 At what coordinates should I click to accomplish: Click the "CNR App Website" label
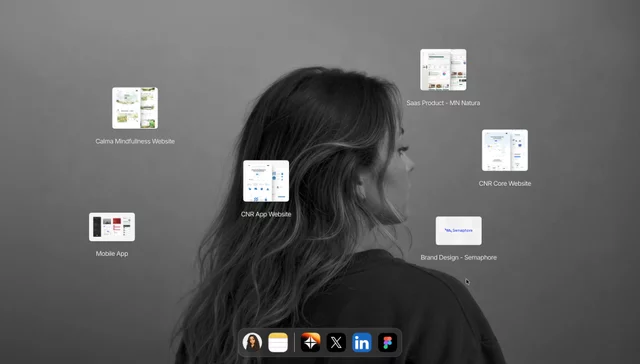(x=266, y=214)
